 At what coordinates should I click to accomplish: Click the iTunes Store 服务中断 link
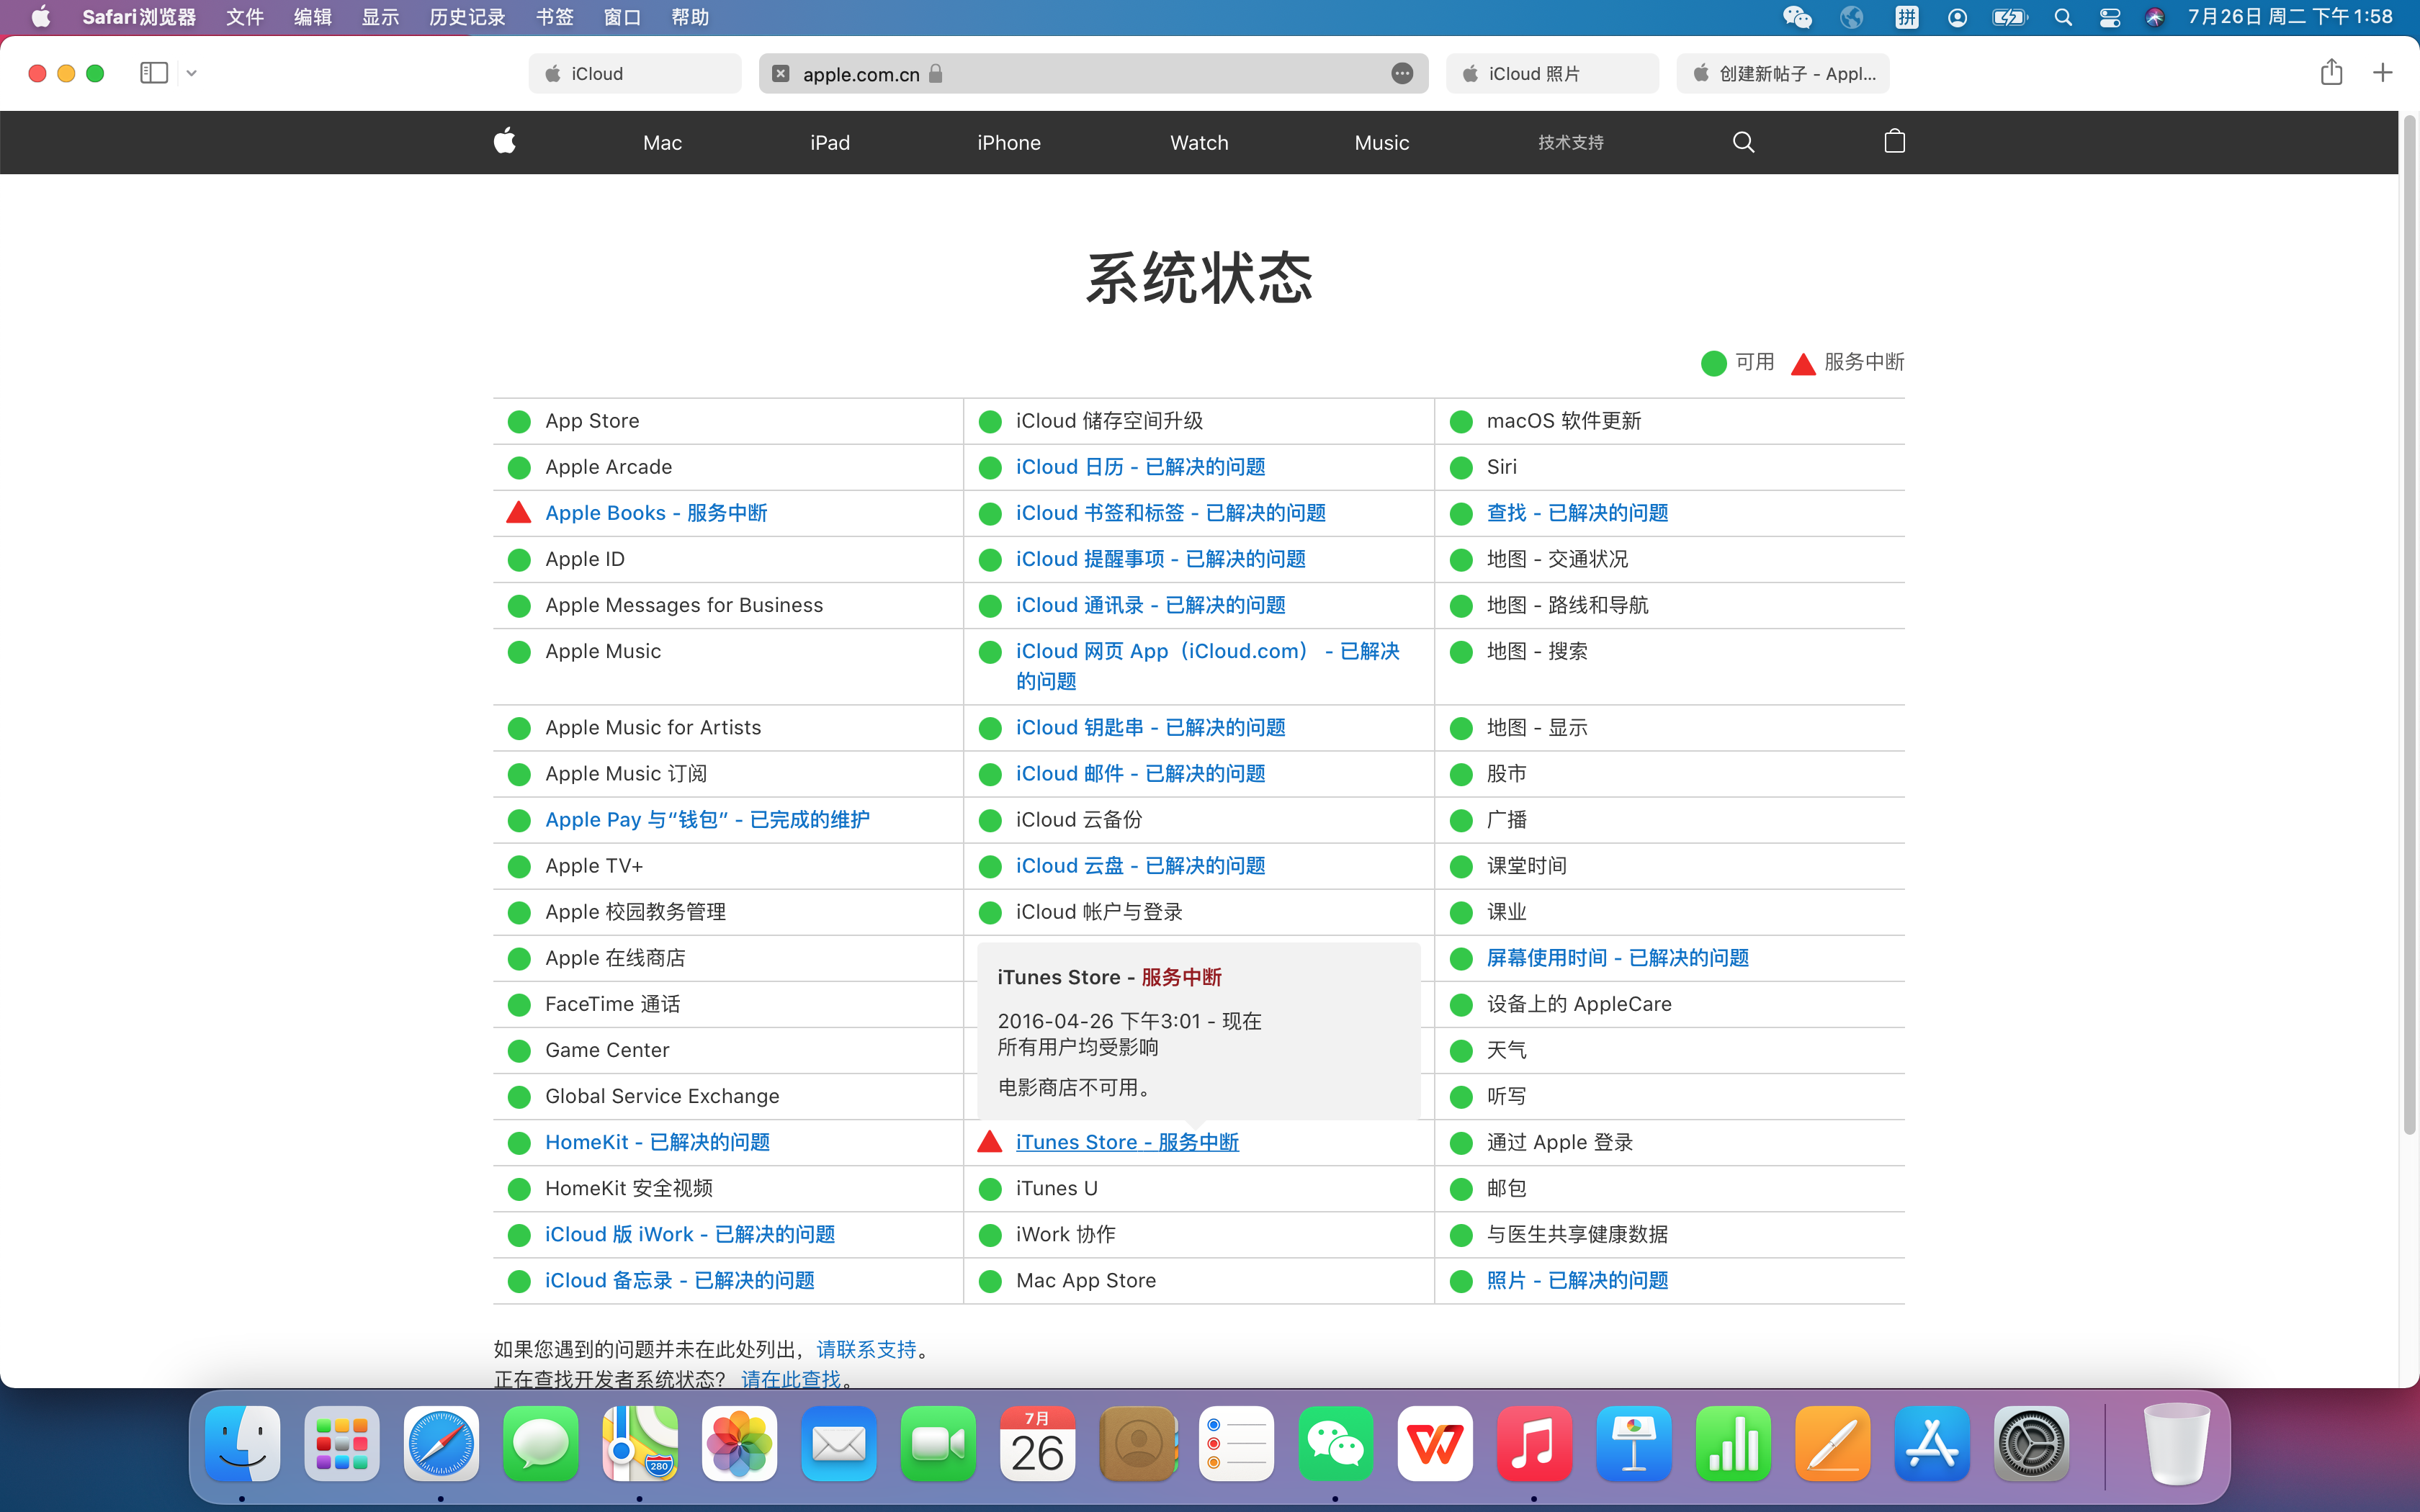click(x=1127, y=1142)
